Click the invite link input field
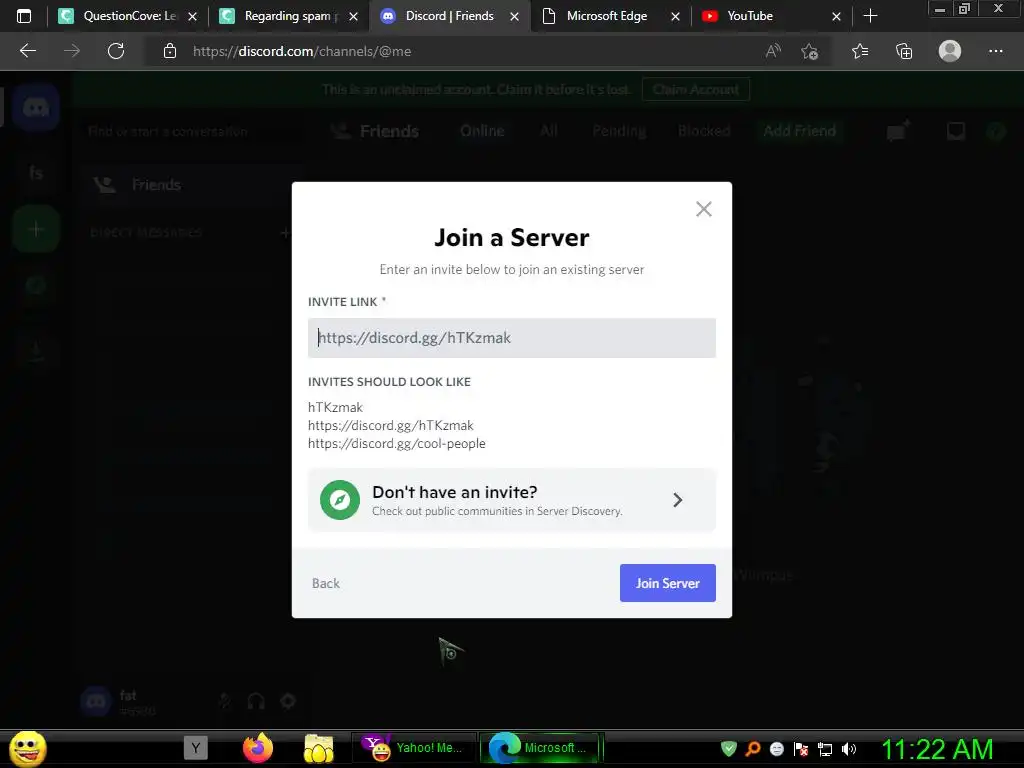The image size is (1024, 768). click(x=511, y=338)
